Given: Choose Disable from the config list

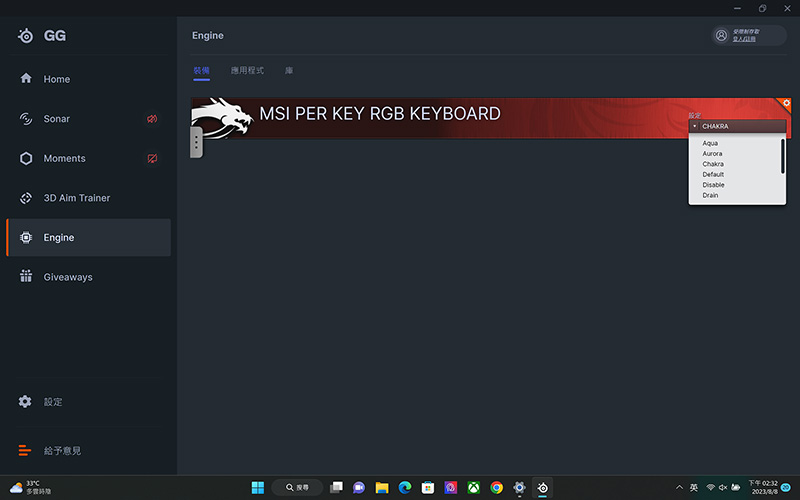Looking at the screenshot, I should (713, 185).
